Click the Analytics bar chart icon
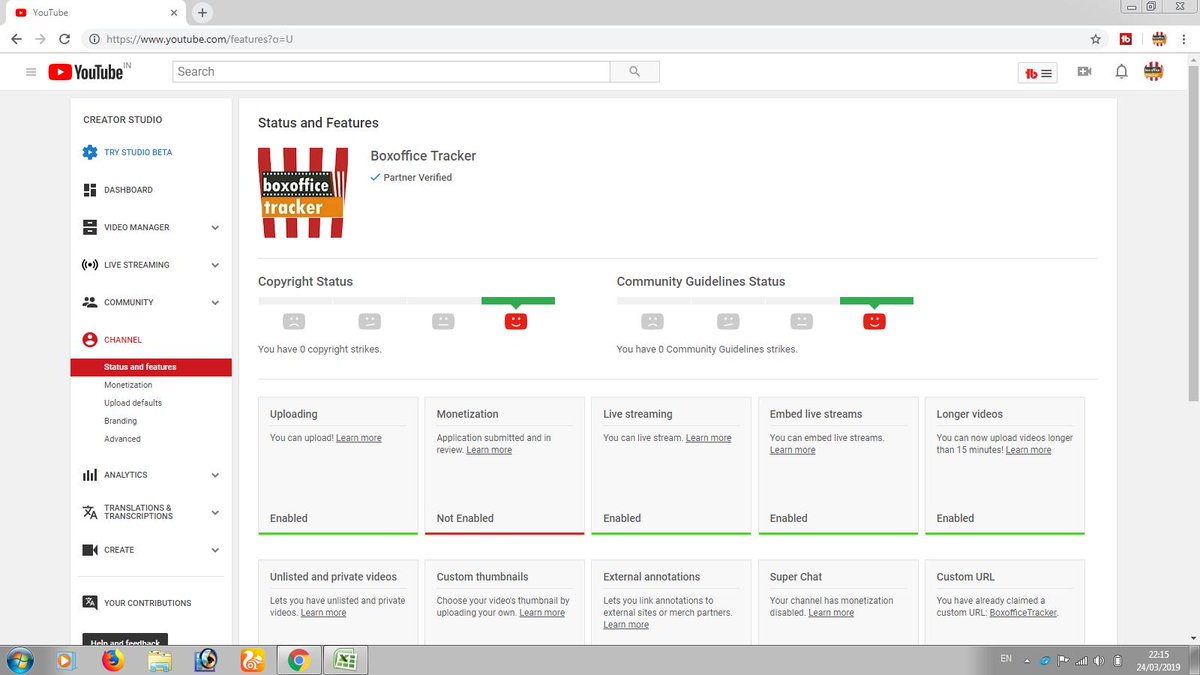 pyautogui.click(x=90, y=475)
